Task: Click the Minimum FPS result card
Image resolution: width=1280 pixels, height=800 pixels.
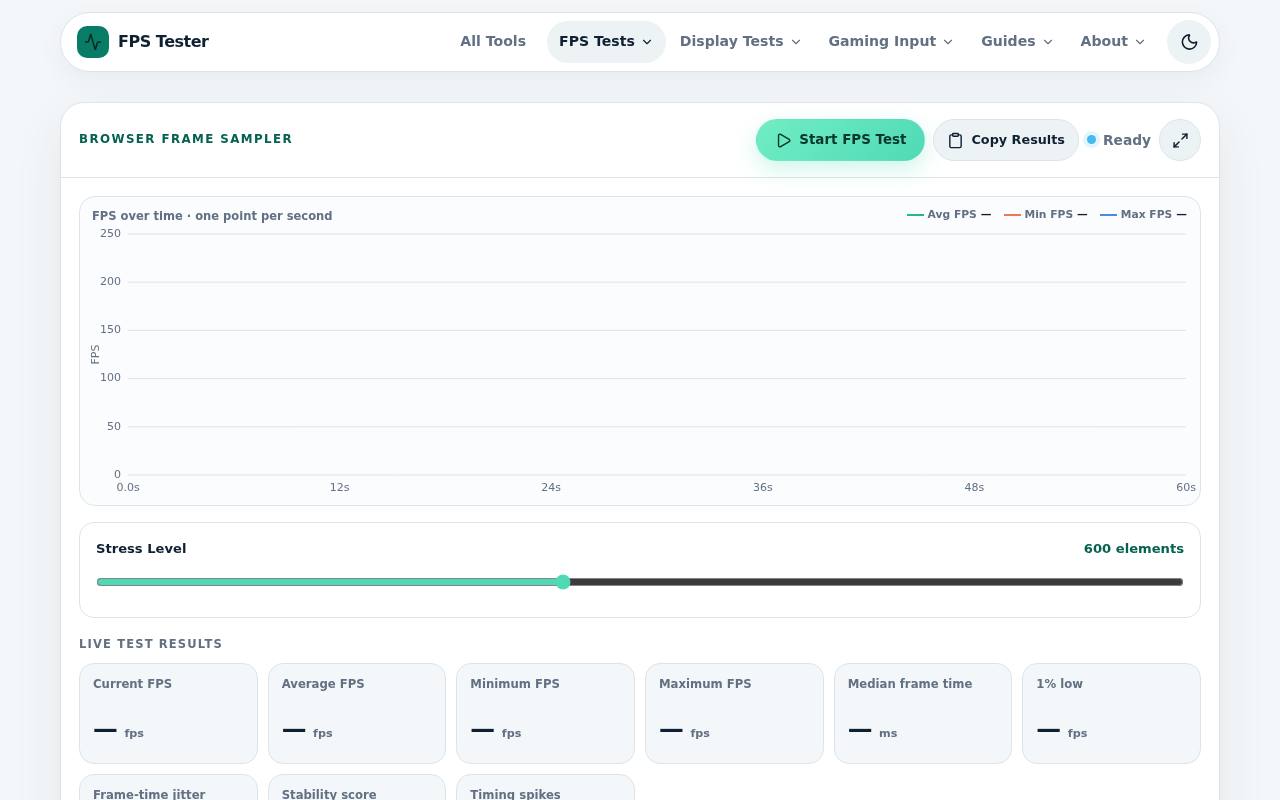Action: [545, 714]
